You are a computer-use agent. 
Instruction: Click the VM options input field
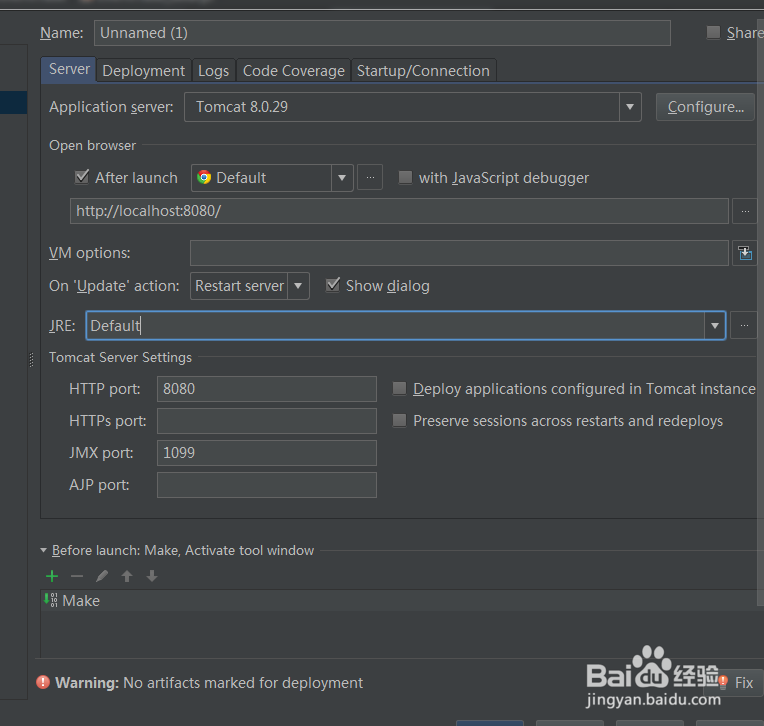pyautogui.click(x=459, y=253)
